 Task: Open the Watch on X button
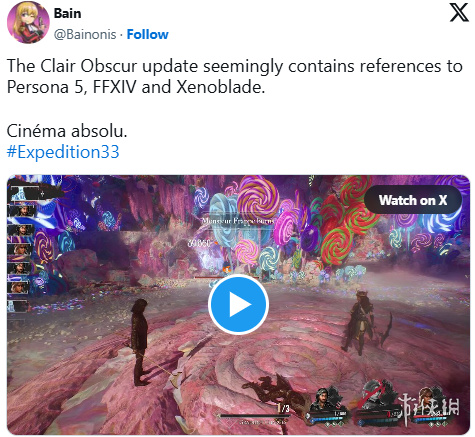(x=413, y=200)
